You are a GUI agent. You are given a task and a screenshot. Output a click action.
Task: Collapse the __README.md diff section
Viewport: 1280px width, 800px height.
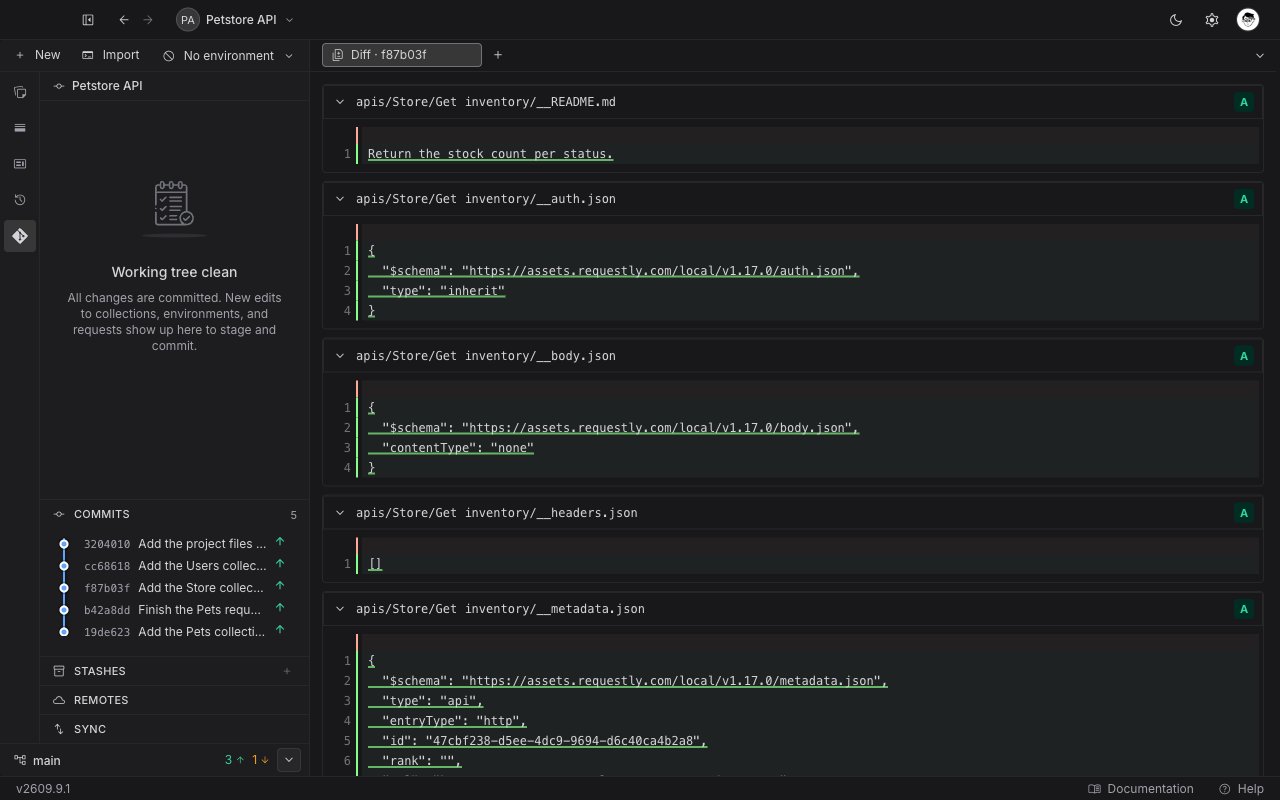(x=340, y=102)
